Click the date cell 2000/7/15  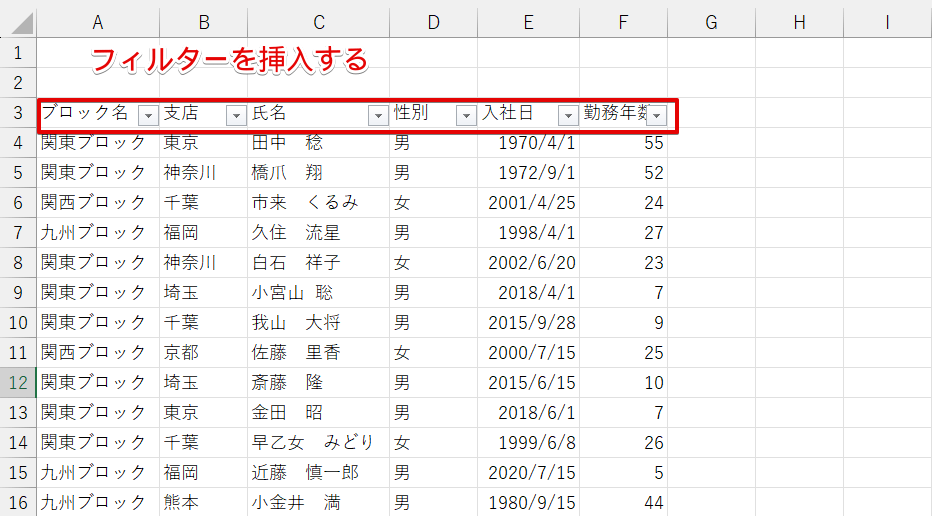pos(528,353)
